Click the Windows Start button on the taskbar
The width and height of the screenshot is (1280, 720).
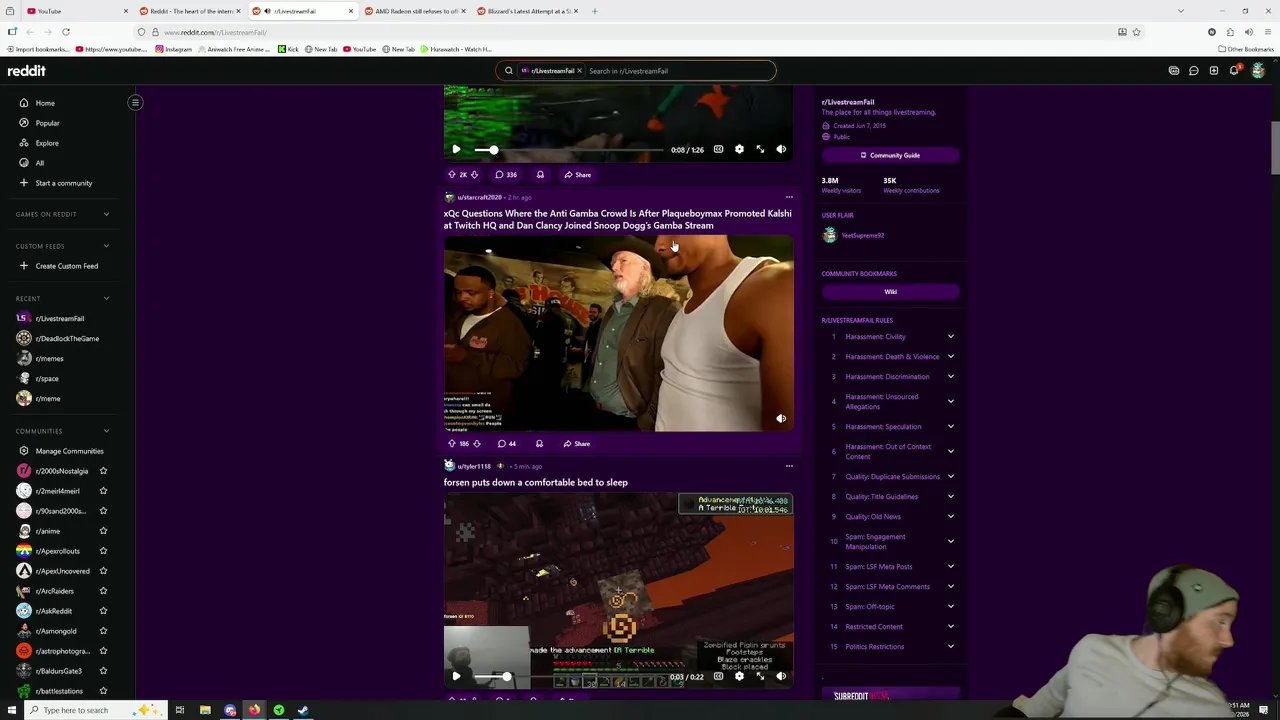coord(12,710)
